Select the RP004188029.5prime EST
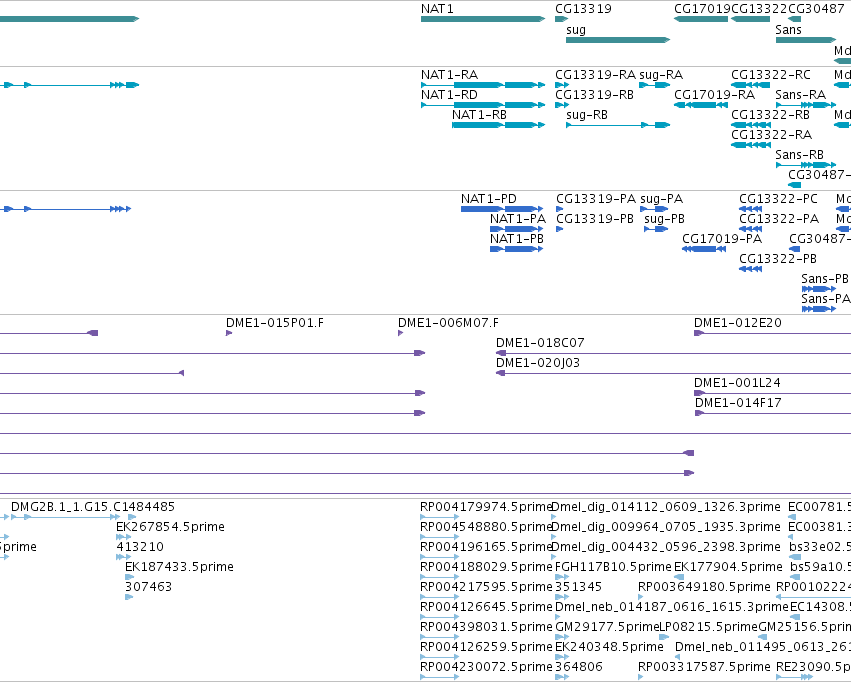The width and height of the screenshot is (851, 682). [x=440, y=577]
